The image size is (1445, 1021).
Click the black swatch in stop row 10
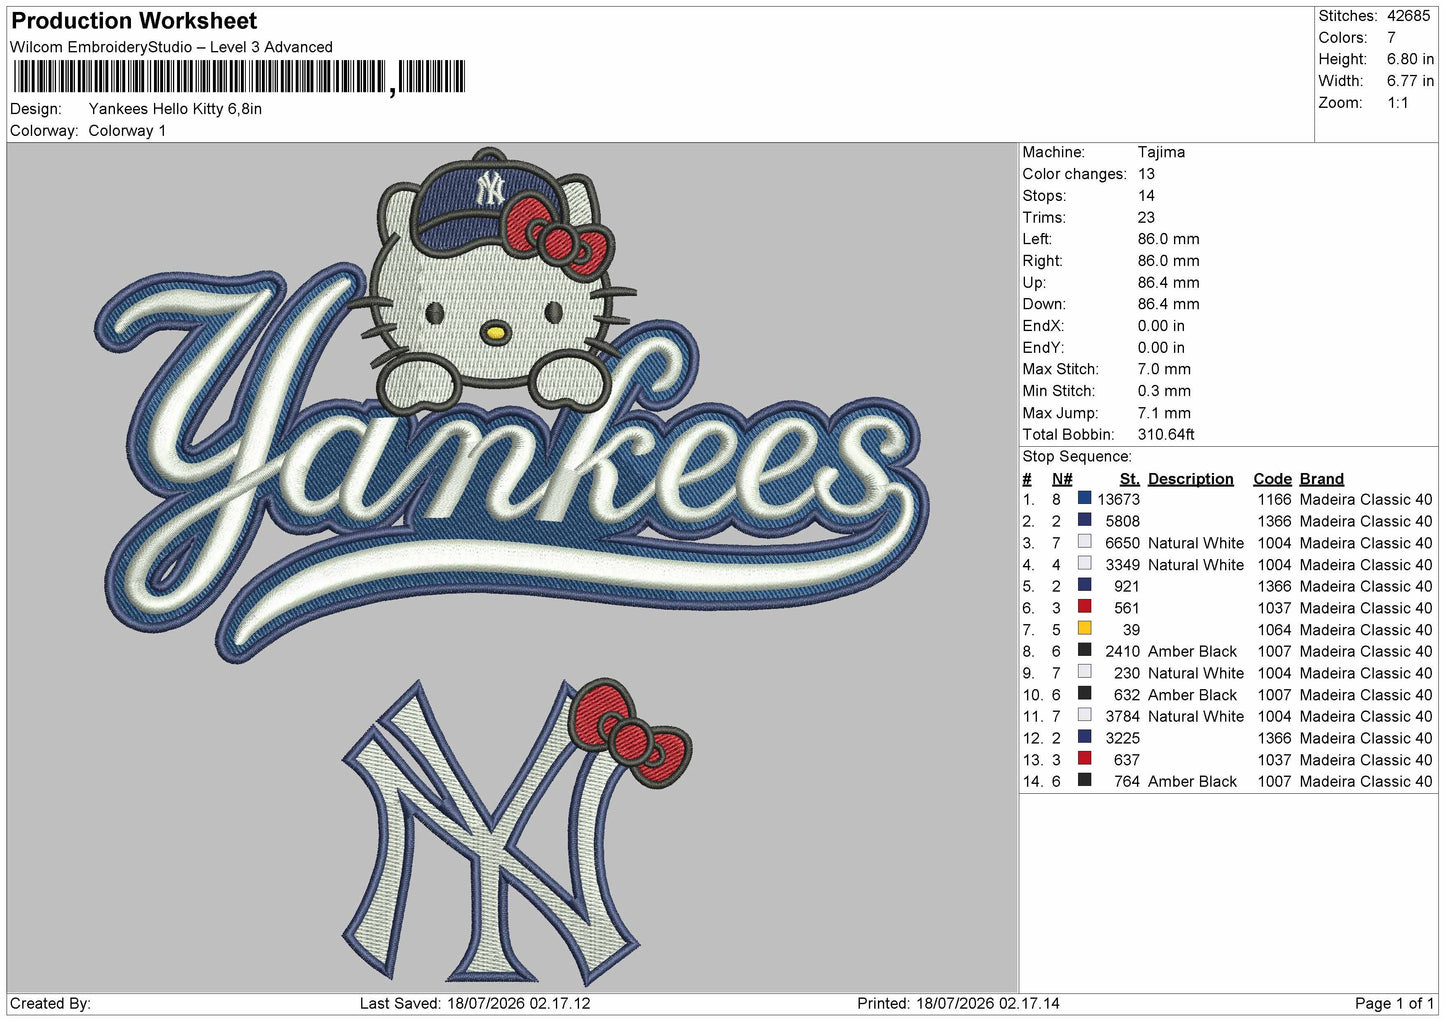click(x=1084, y=693)
